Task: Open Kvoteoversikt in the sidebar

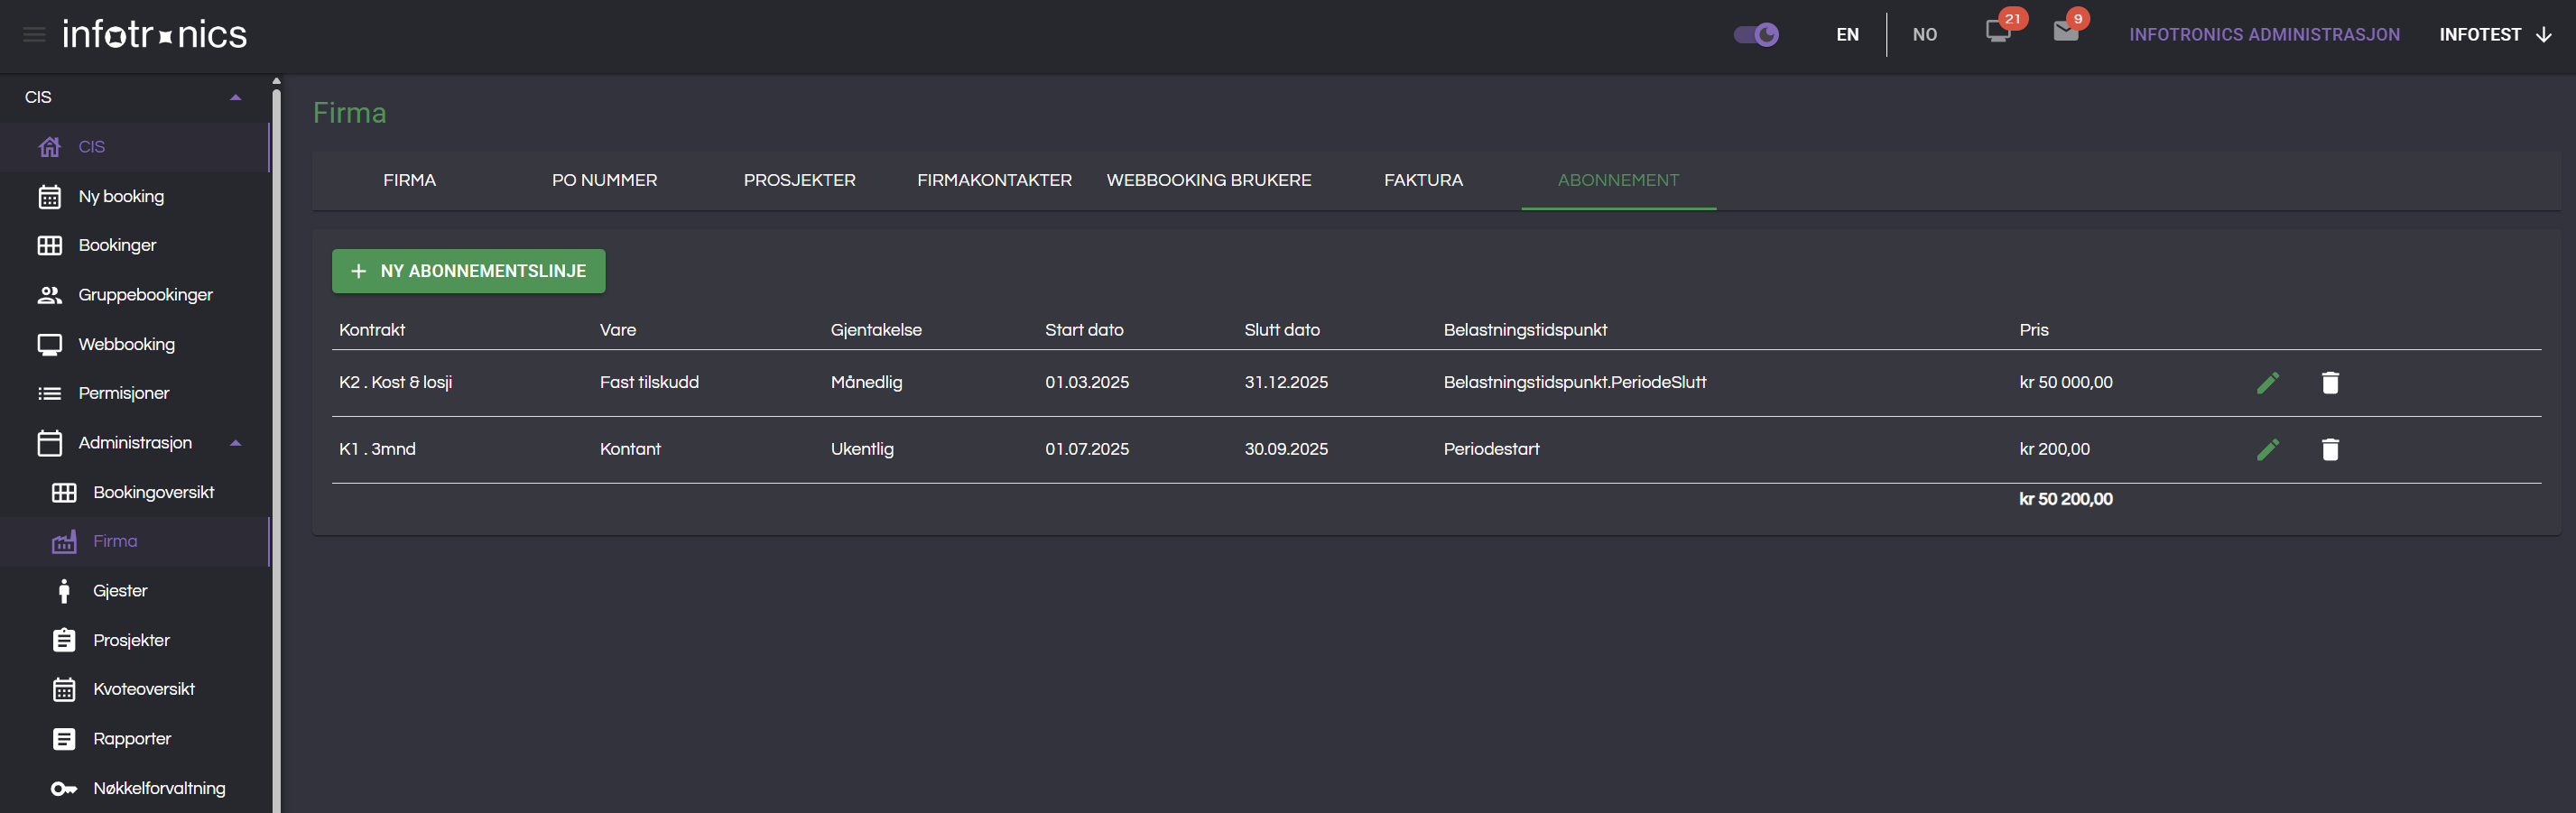Action: click(143, 689)
